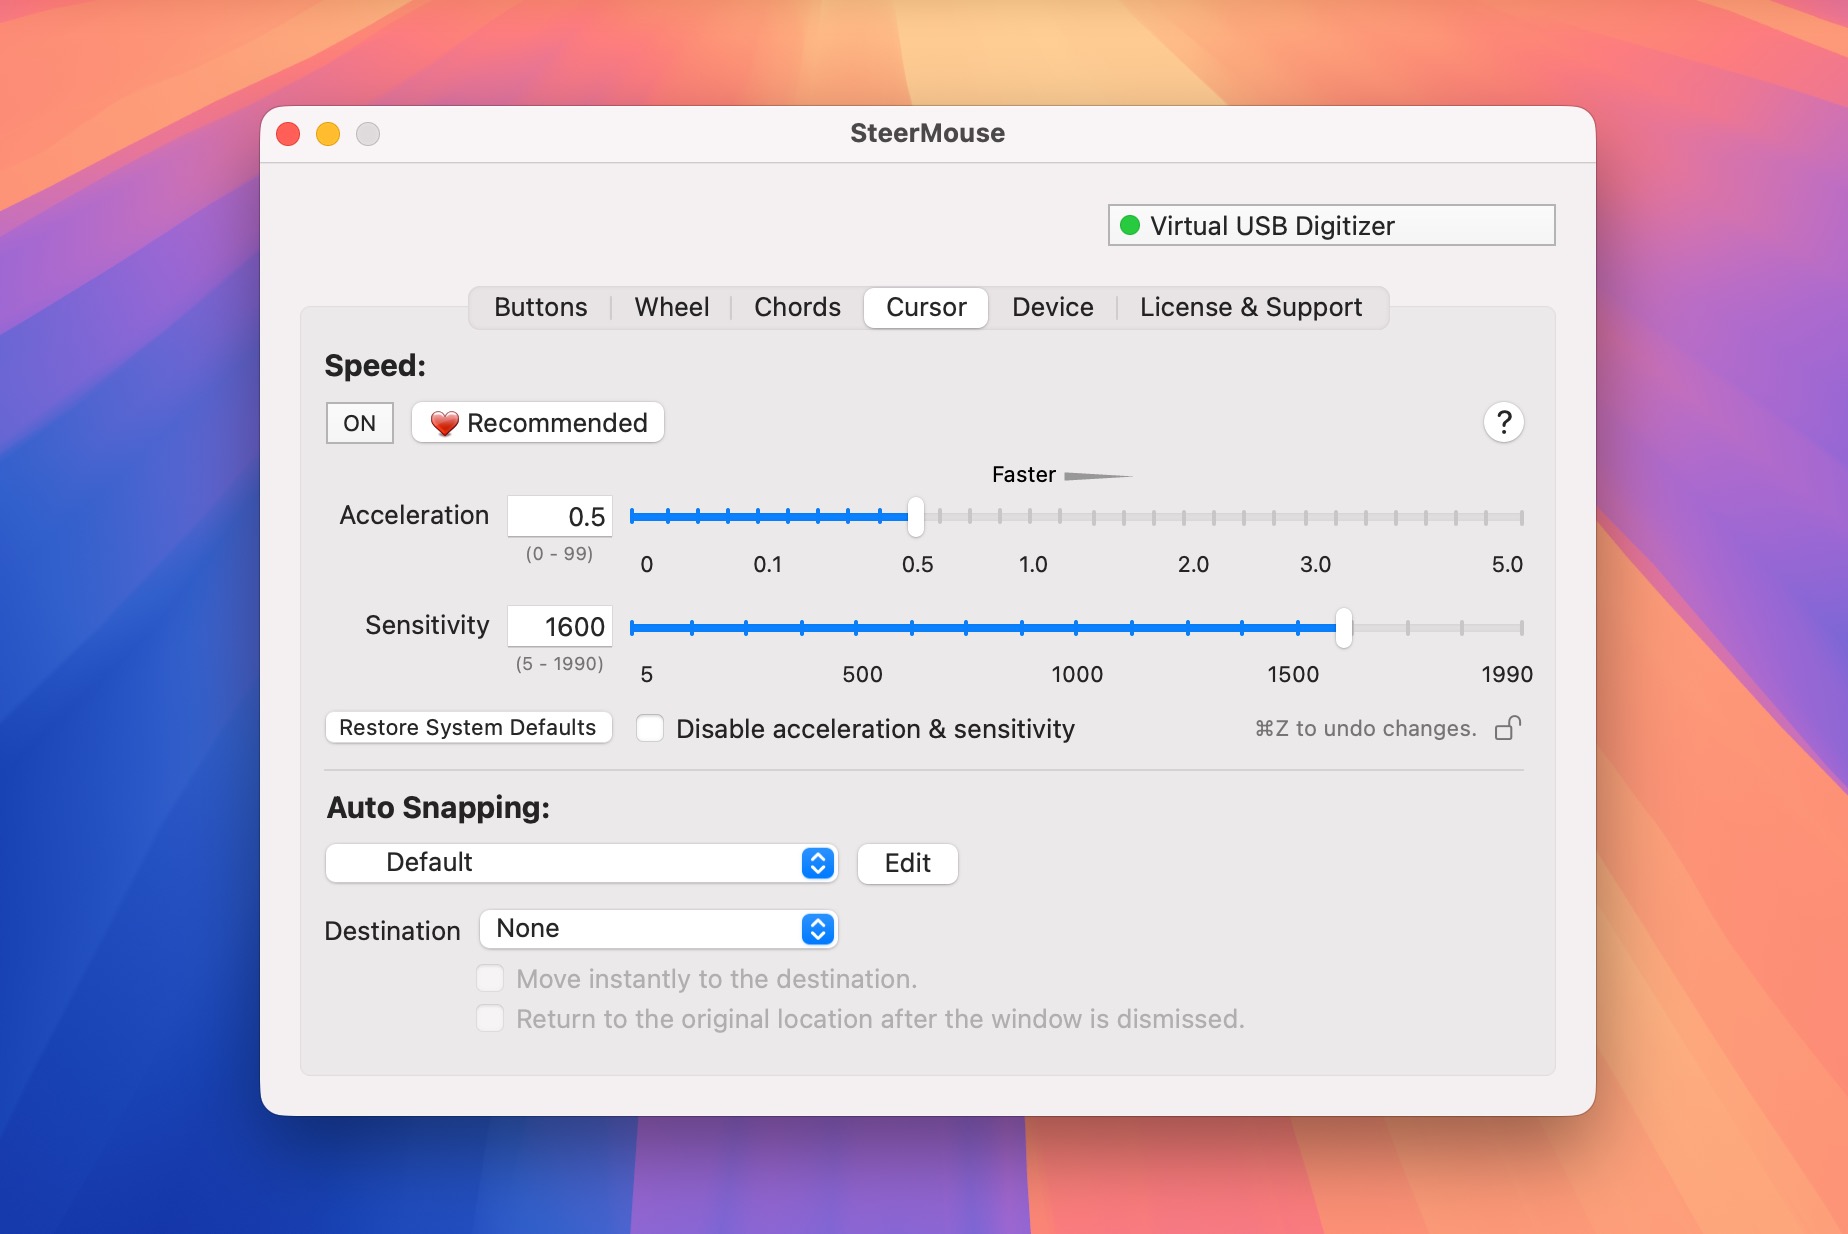Click the green device status indicator
Viewport: 1848px width, 1234px height.
1130,225
